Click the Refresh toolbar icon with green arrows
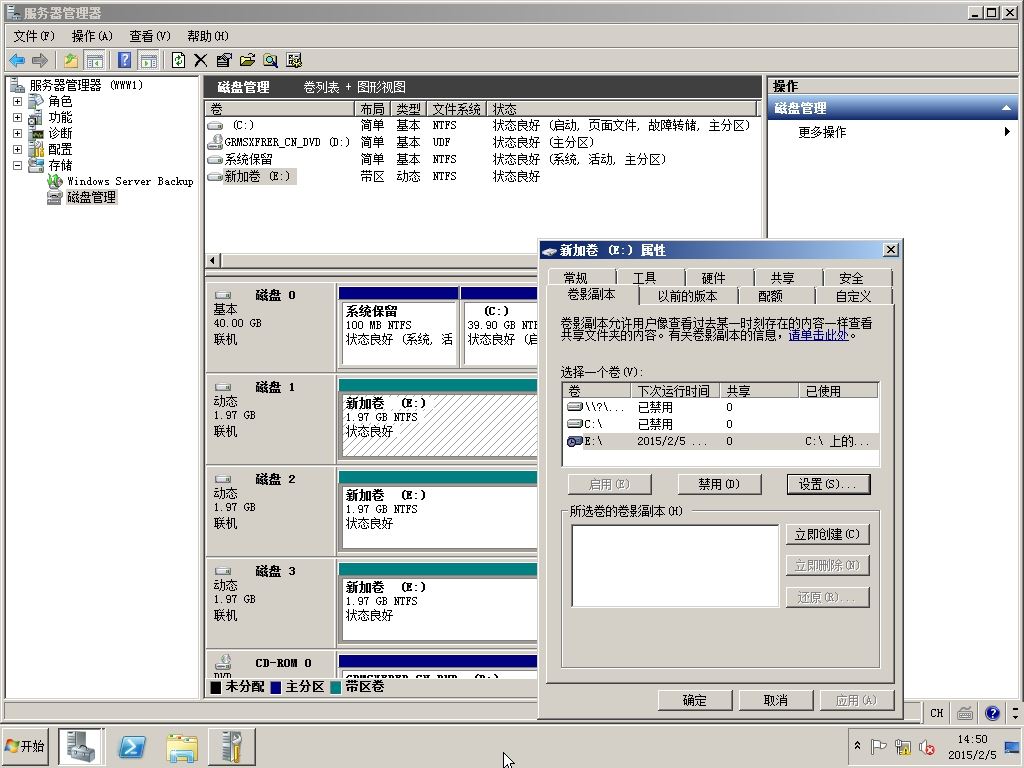Screen dimensions: 1024x768 click(x=178, y=61)
